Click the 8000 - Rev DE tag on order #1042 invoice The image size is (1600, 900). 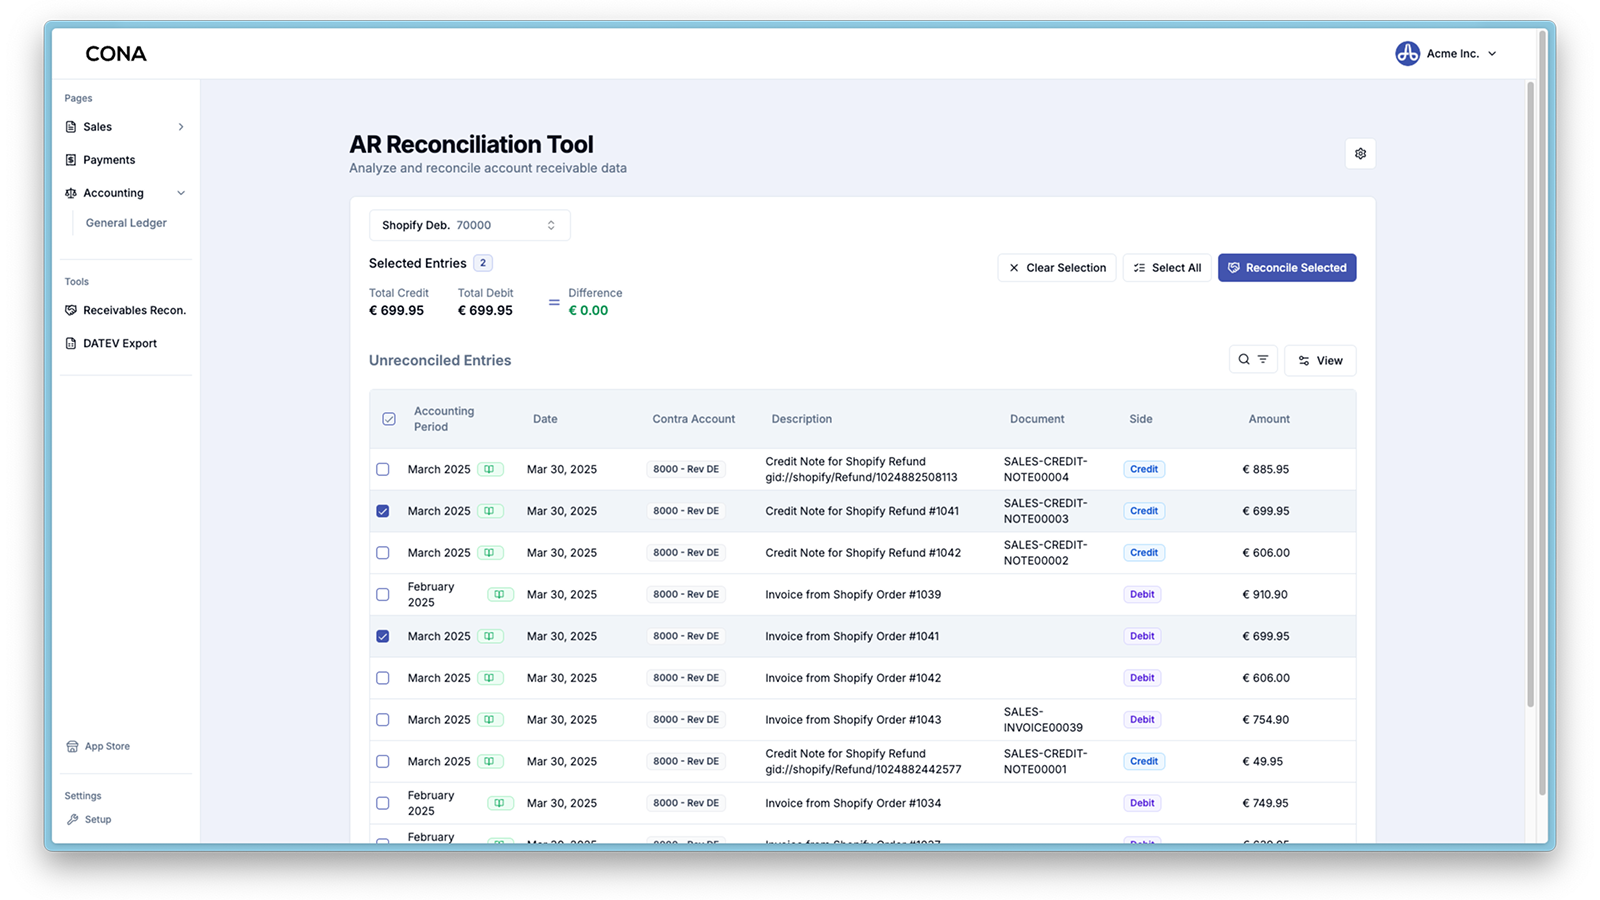point(686,678)
